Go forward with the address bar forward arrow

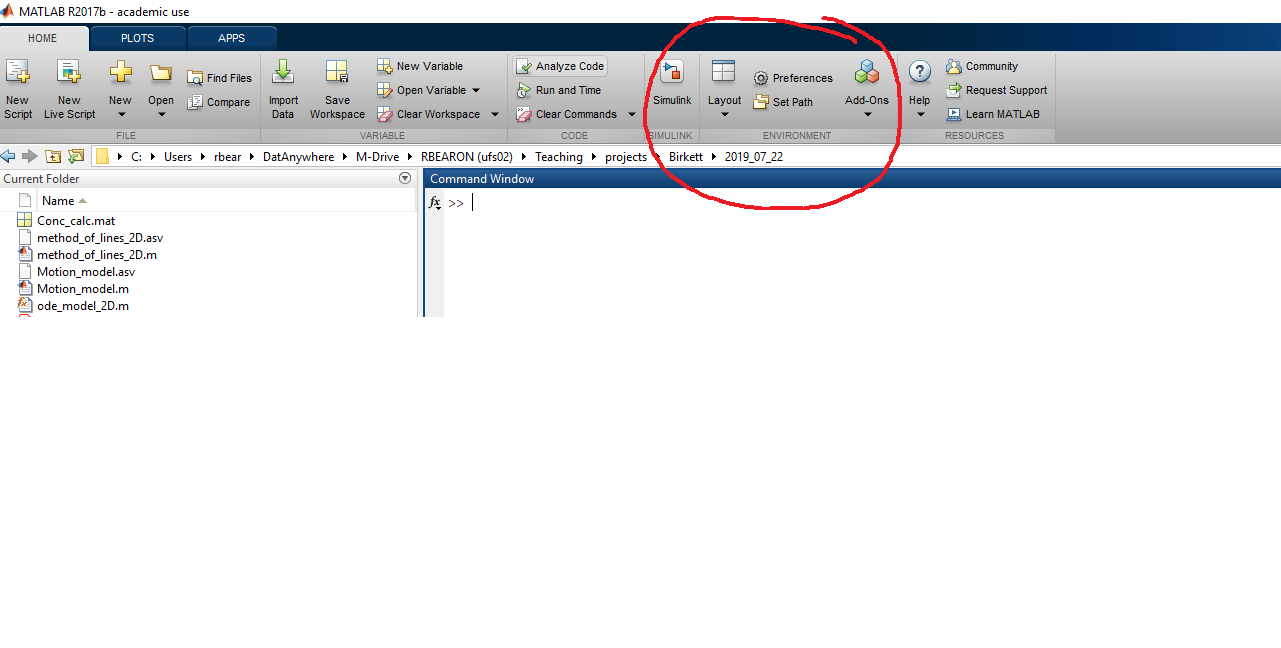[30, 156]
